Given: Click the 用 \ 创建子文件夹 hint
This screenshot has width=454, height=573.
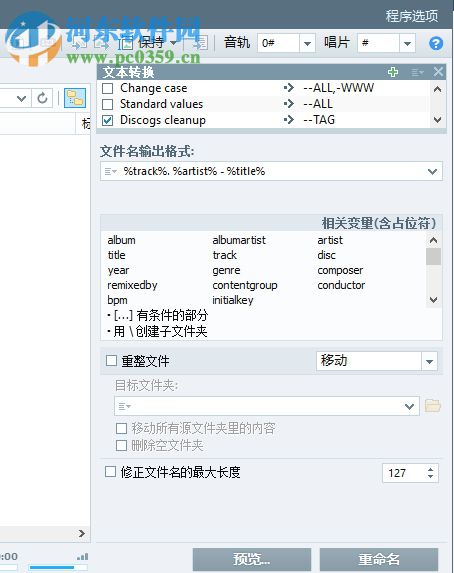Looking at the screenshot, I should (x=158, y=331).
